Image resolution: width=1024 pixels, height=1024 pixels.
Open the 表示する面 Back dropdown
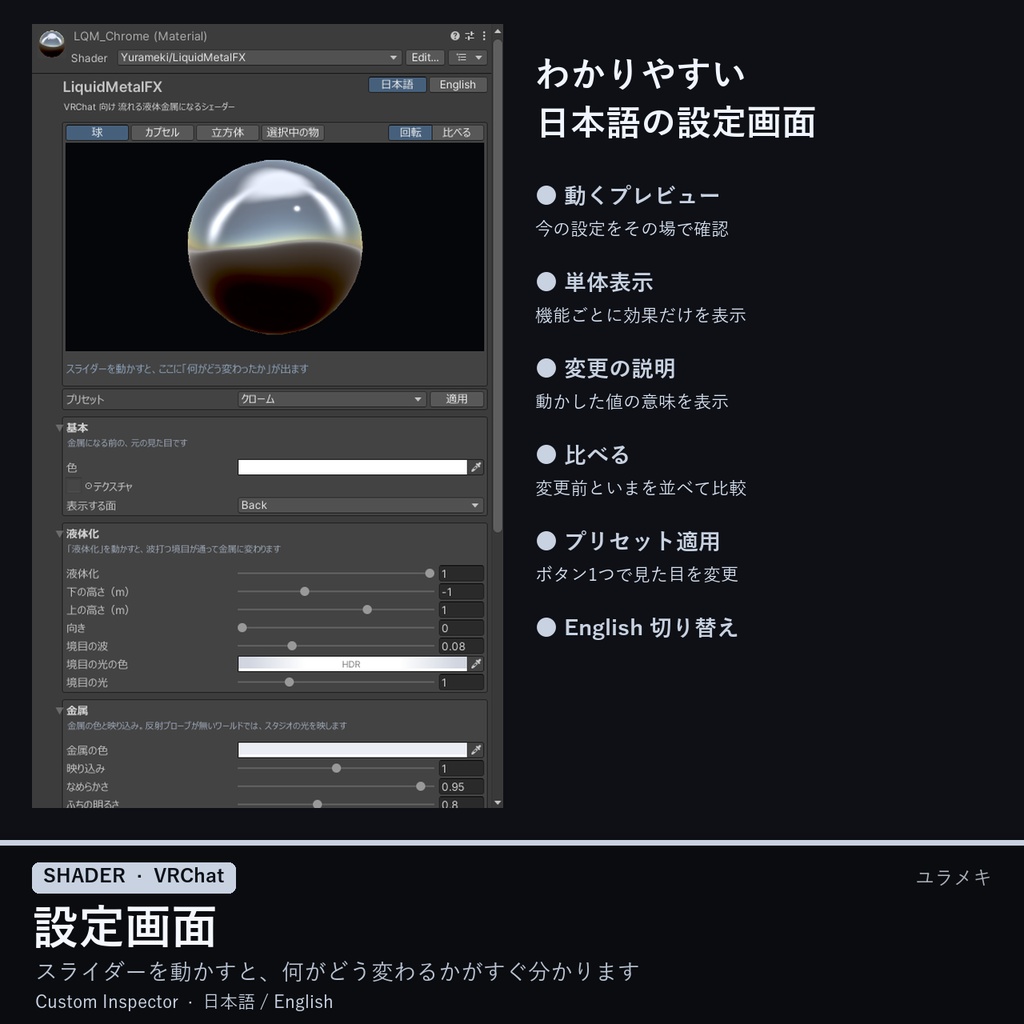360,505
